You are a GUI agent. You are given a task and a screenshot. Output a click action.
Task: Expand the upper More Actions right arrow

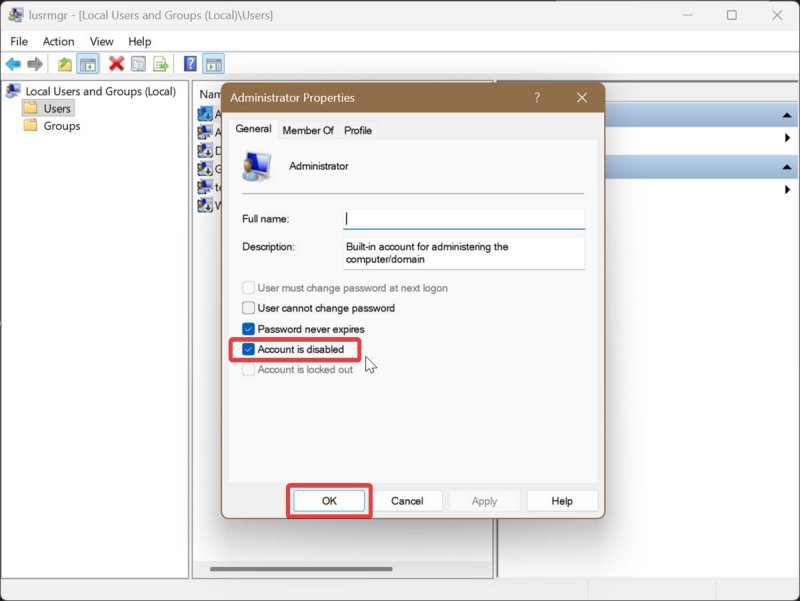[787, 138]
